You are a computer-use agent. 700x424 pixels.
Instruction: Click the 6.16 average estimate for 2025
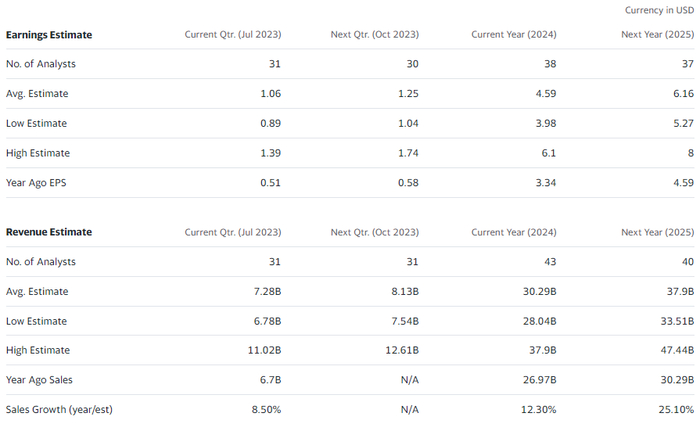(682, 94)
